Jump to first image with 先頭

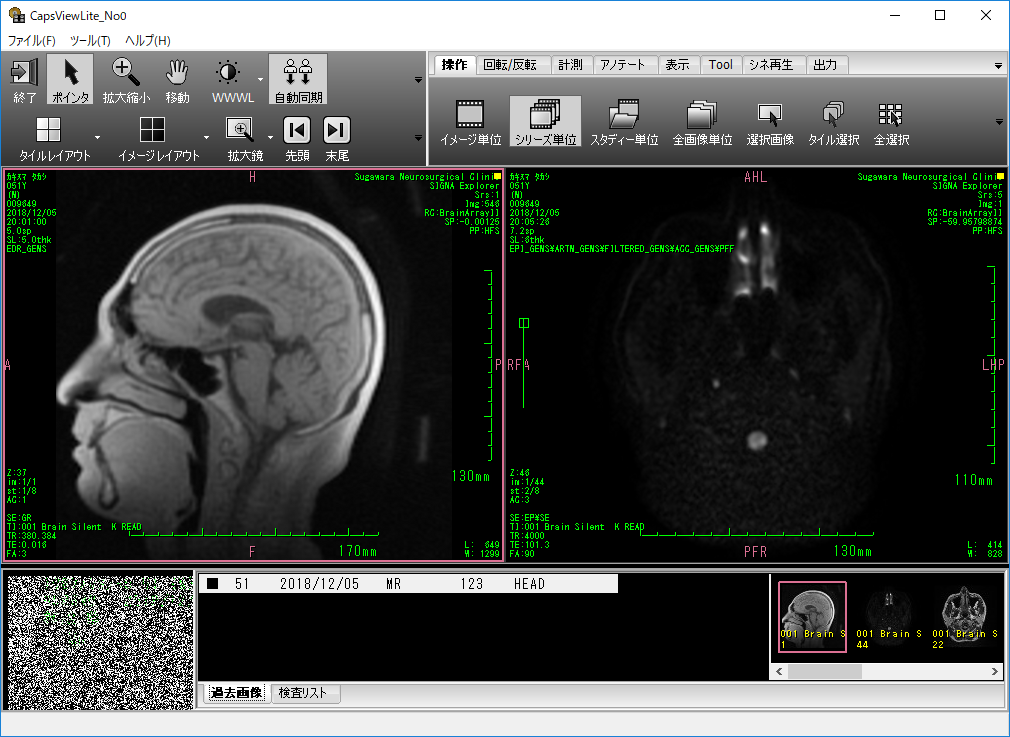(297, 137)
